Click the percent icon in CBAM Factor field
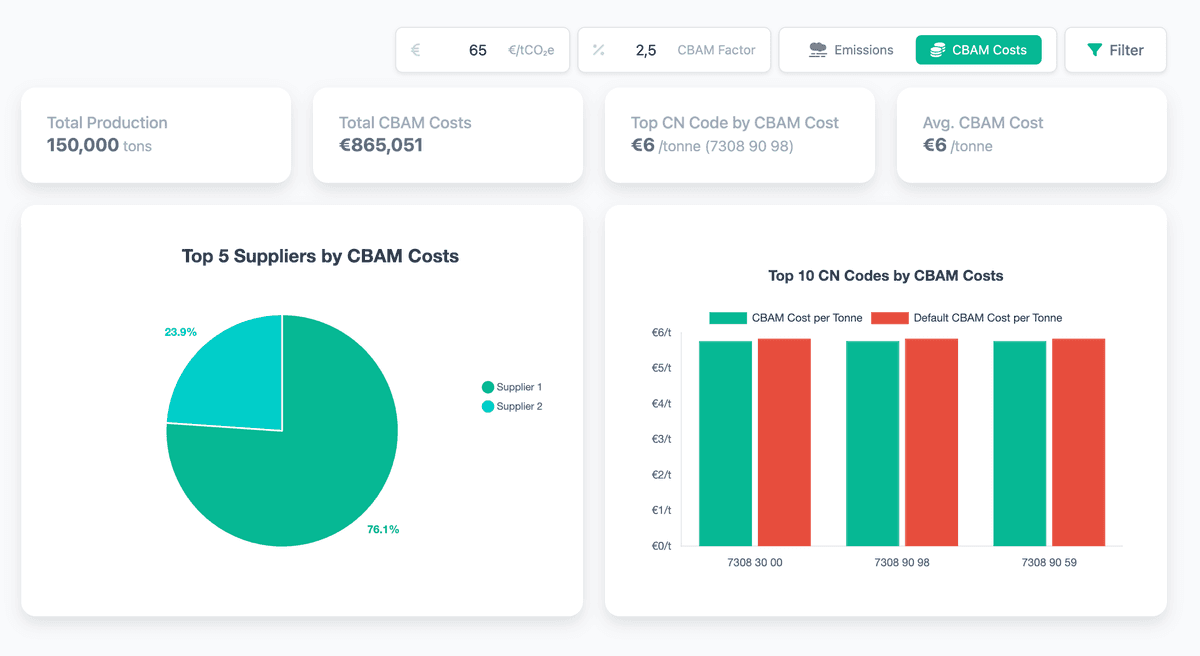Screen dimensions: 1200x656 coord(598,50)
